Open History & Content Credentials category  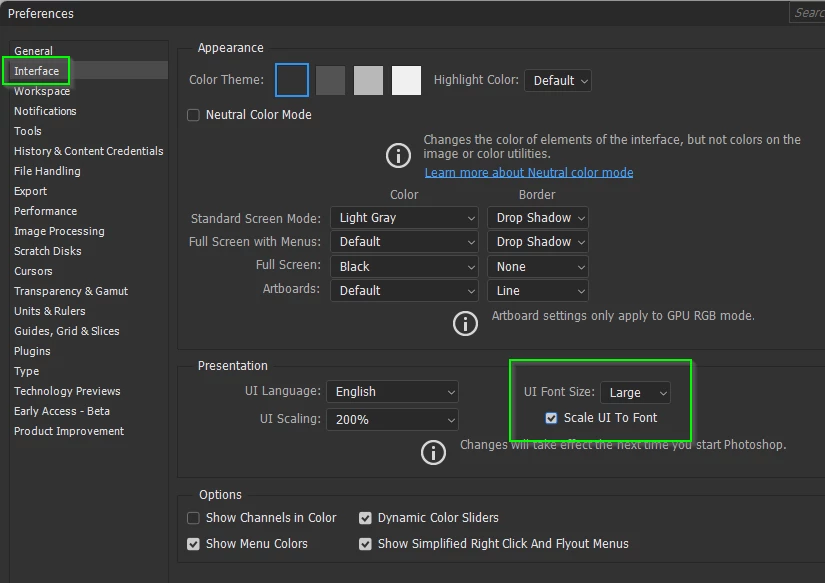[x=88, y=151]
